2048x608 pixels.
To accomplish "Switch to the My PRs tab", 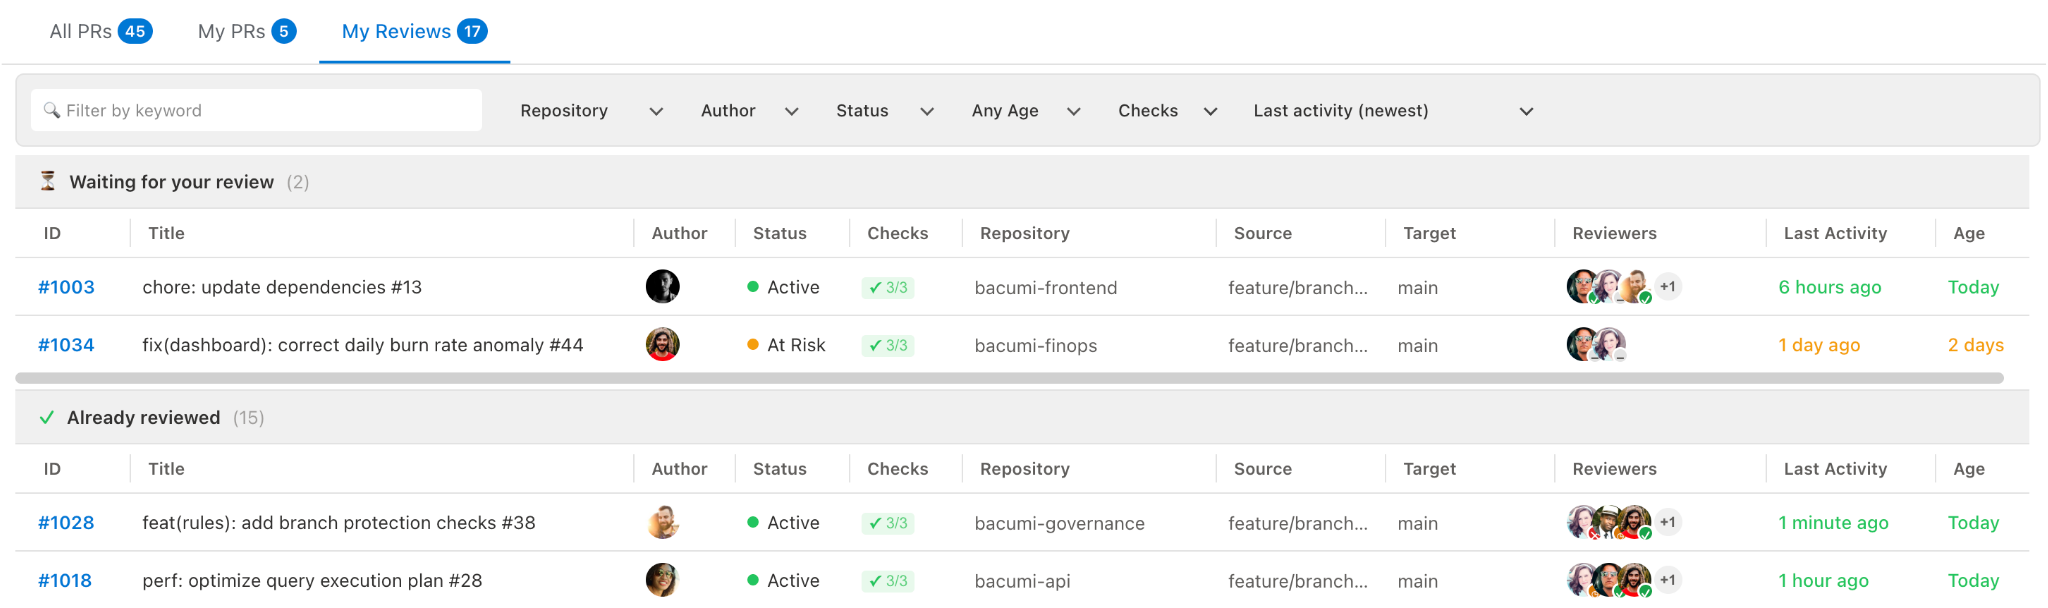I will [246, 32].
